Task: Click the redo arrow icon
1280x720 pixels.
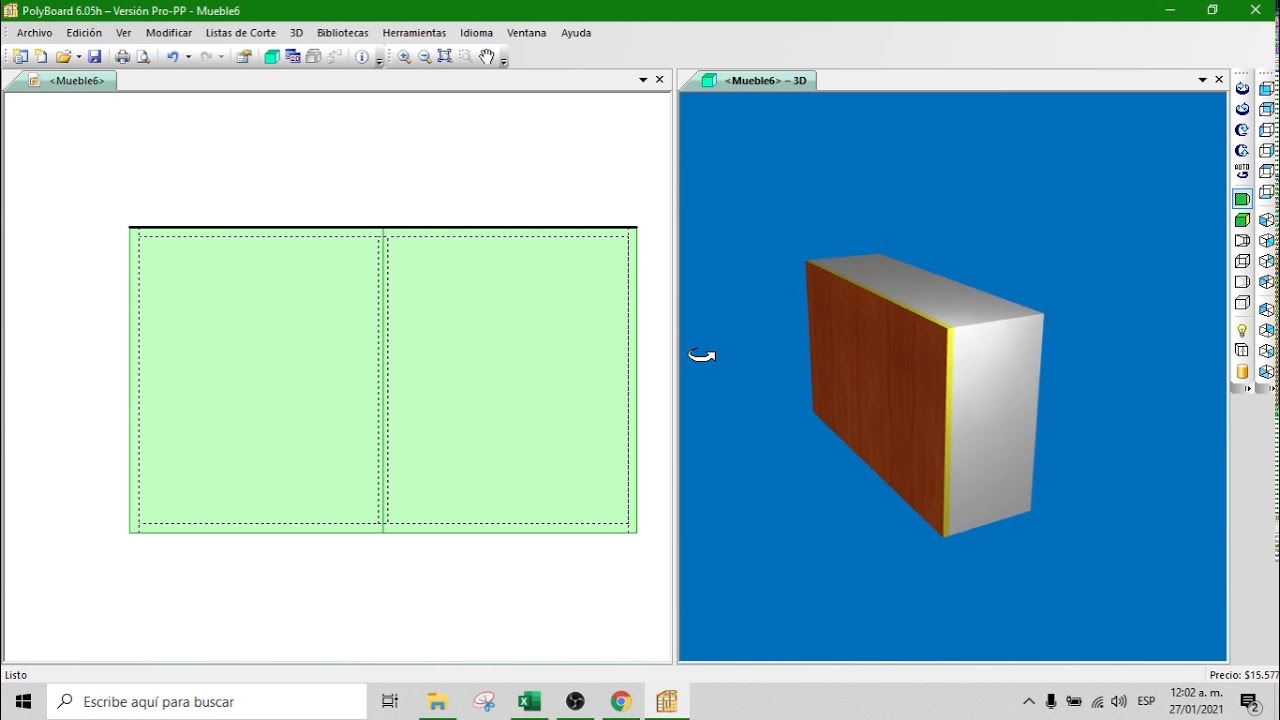Action: click(x=206, y=57)
